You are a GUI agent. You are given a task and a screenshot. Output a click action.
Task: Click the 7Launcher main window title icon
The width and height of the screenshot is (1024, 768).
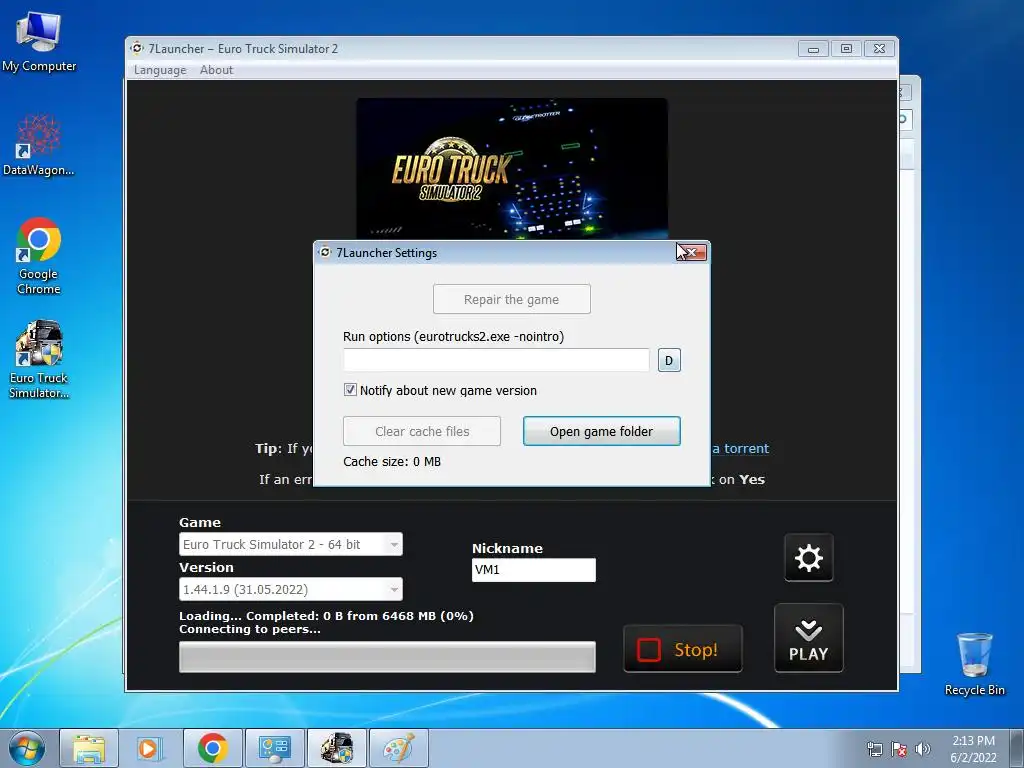click(x=136, y=48)
